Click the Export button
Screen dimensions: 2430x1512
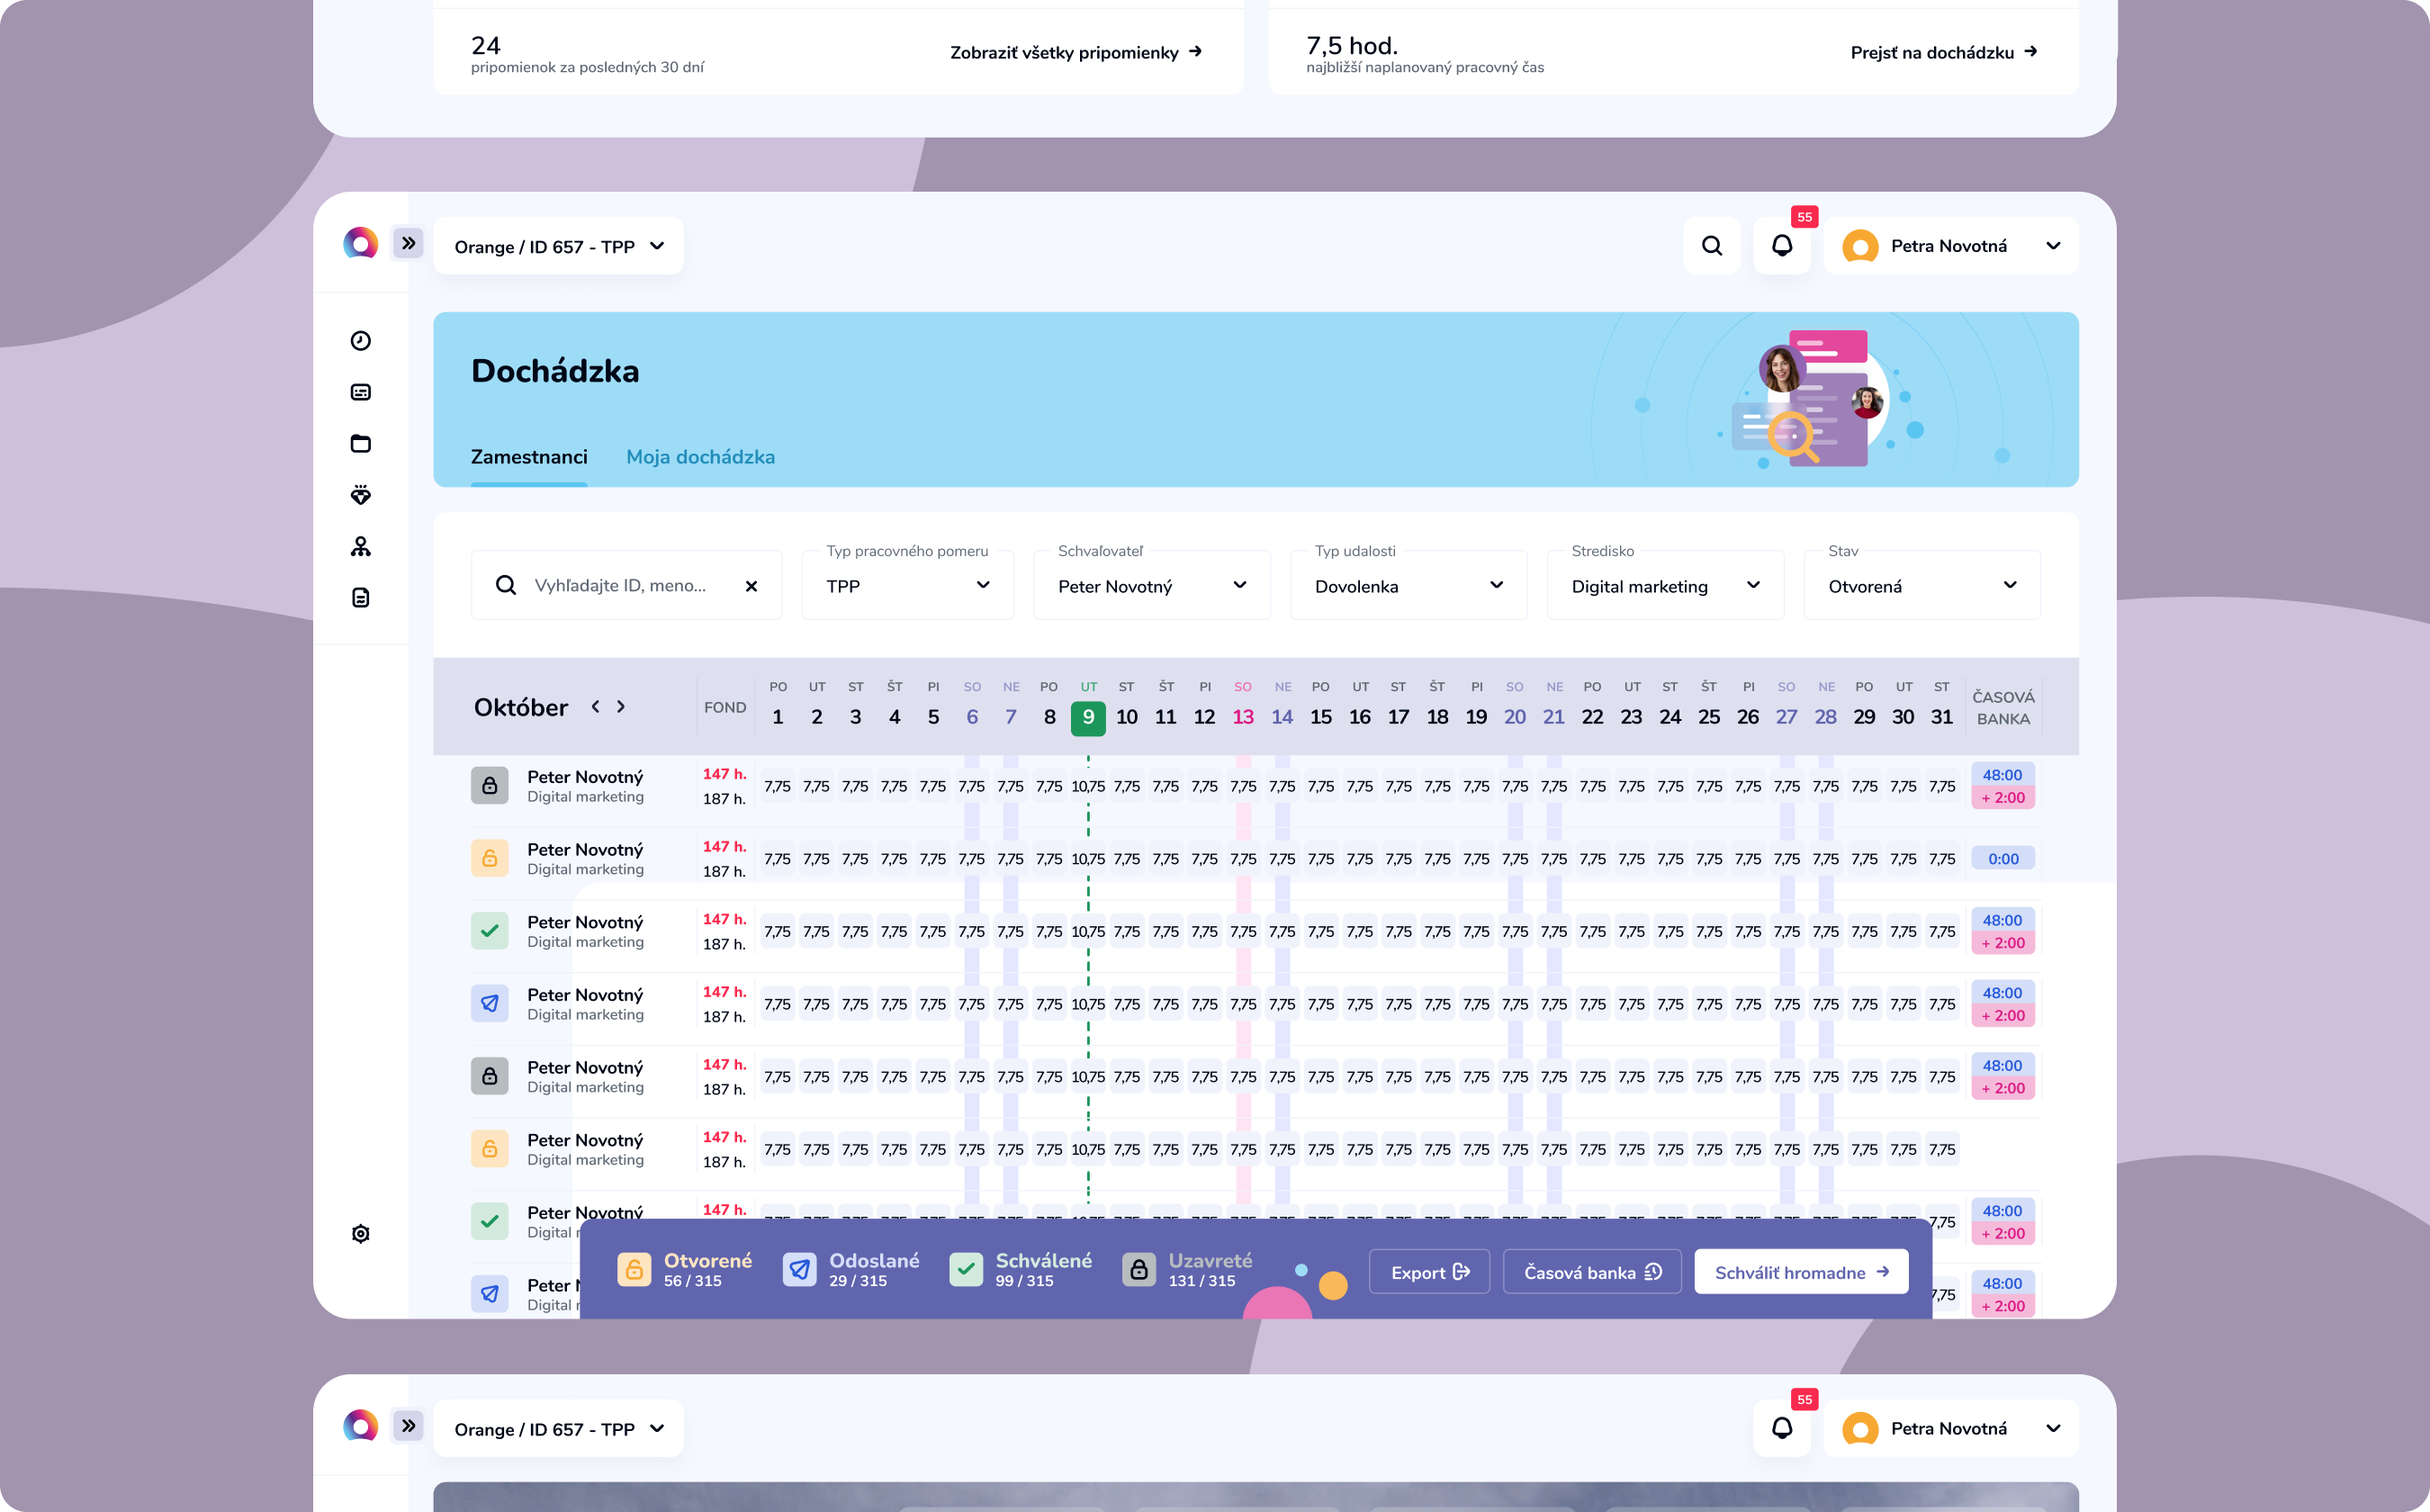click(x=1429, y=1272)
